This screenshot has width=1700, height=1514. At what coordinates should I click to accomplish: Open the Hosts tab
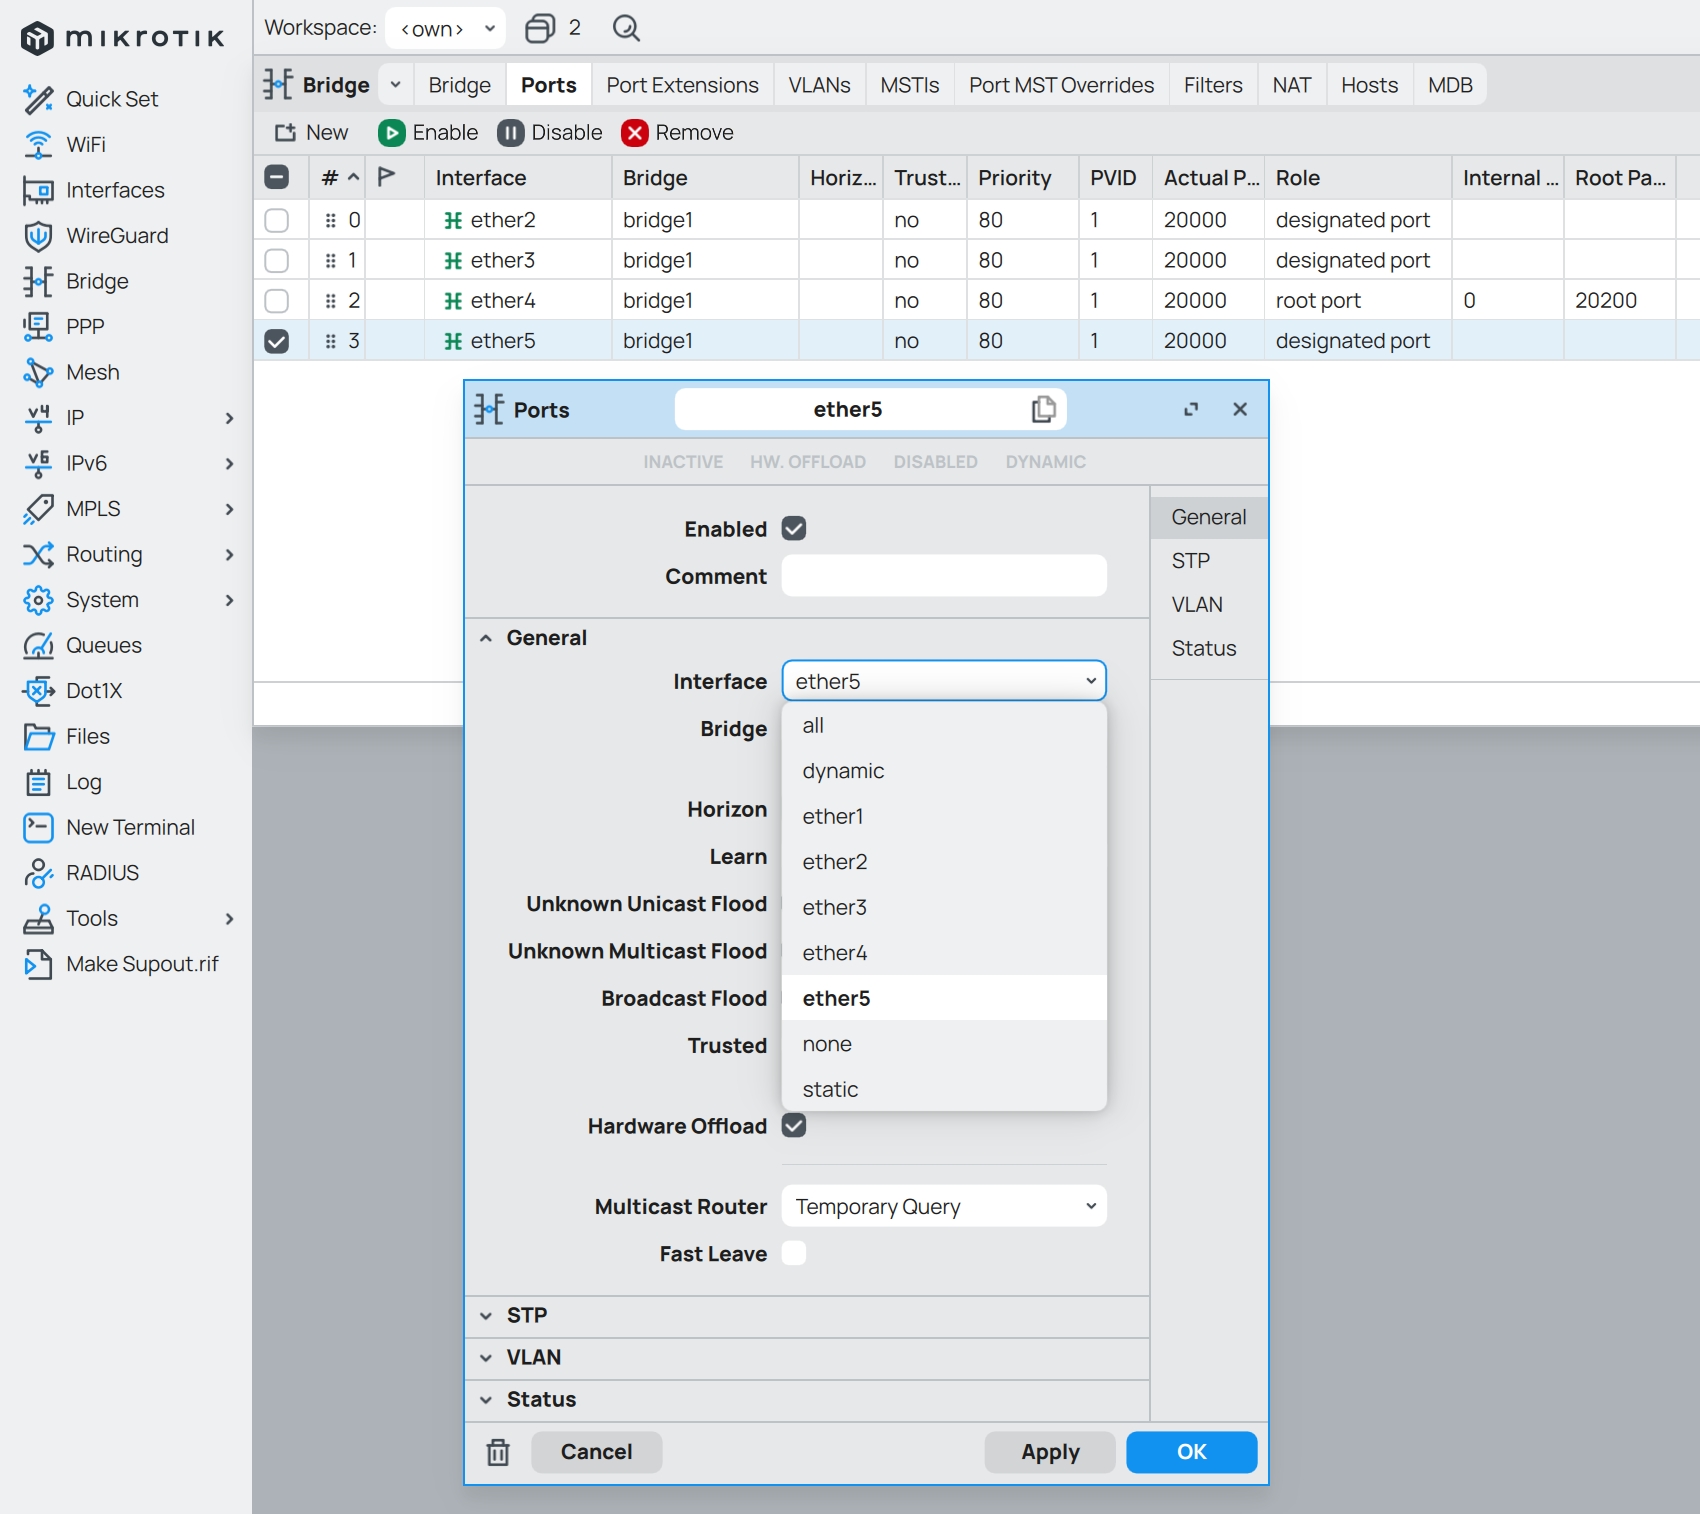(1369, 85)
